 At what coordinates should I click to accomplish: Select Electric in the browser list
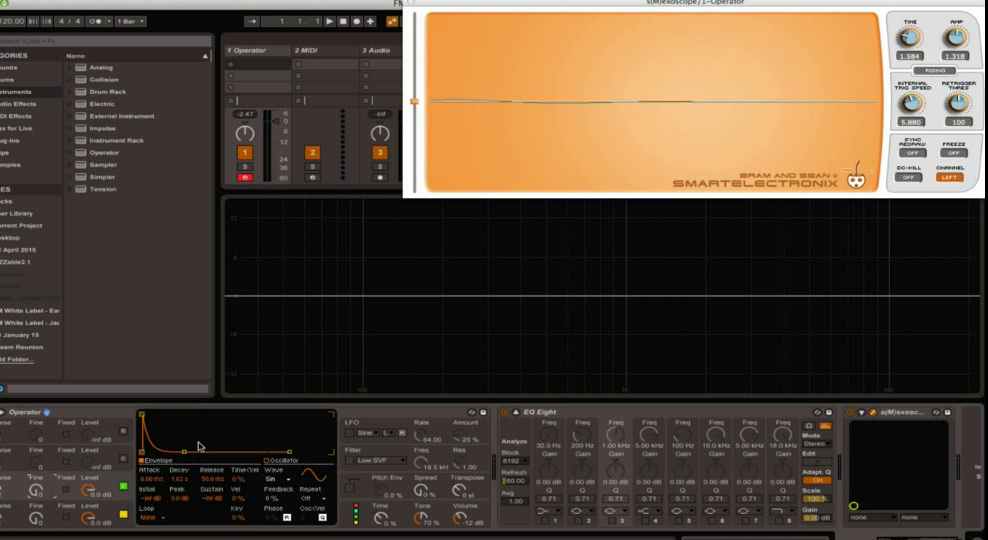(101, 104)
